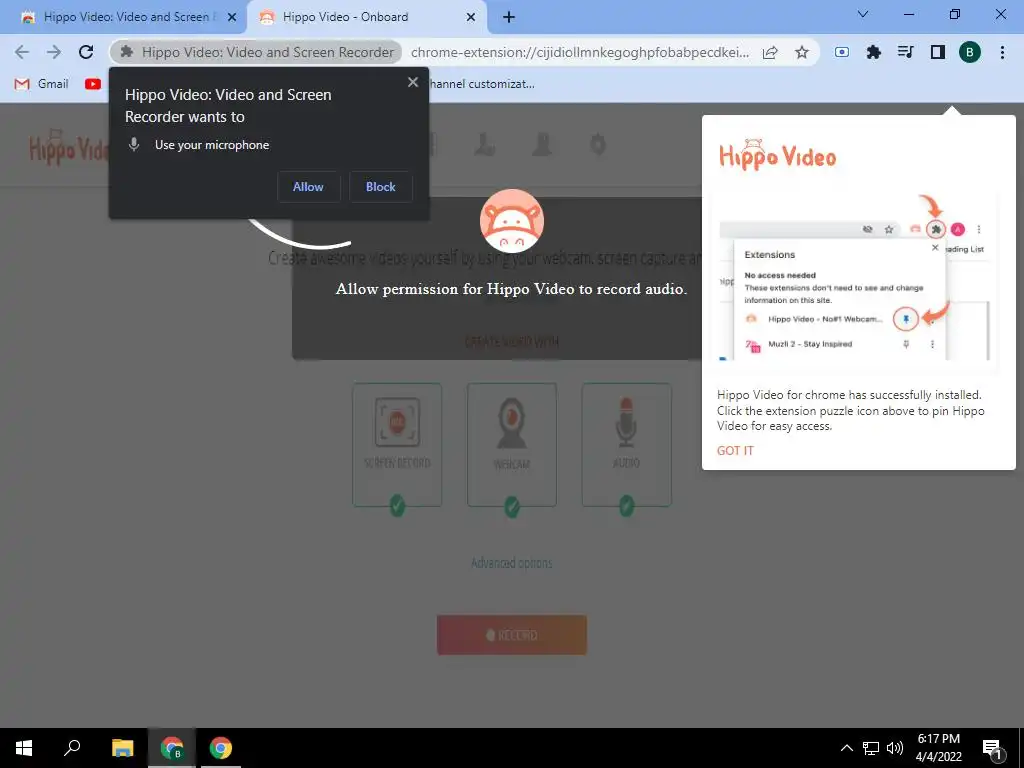This screenshot has width=1024, height=768.
Task: Open the Extensions puzzle menu
Action: coord(874,52)
